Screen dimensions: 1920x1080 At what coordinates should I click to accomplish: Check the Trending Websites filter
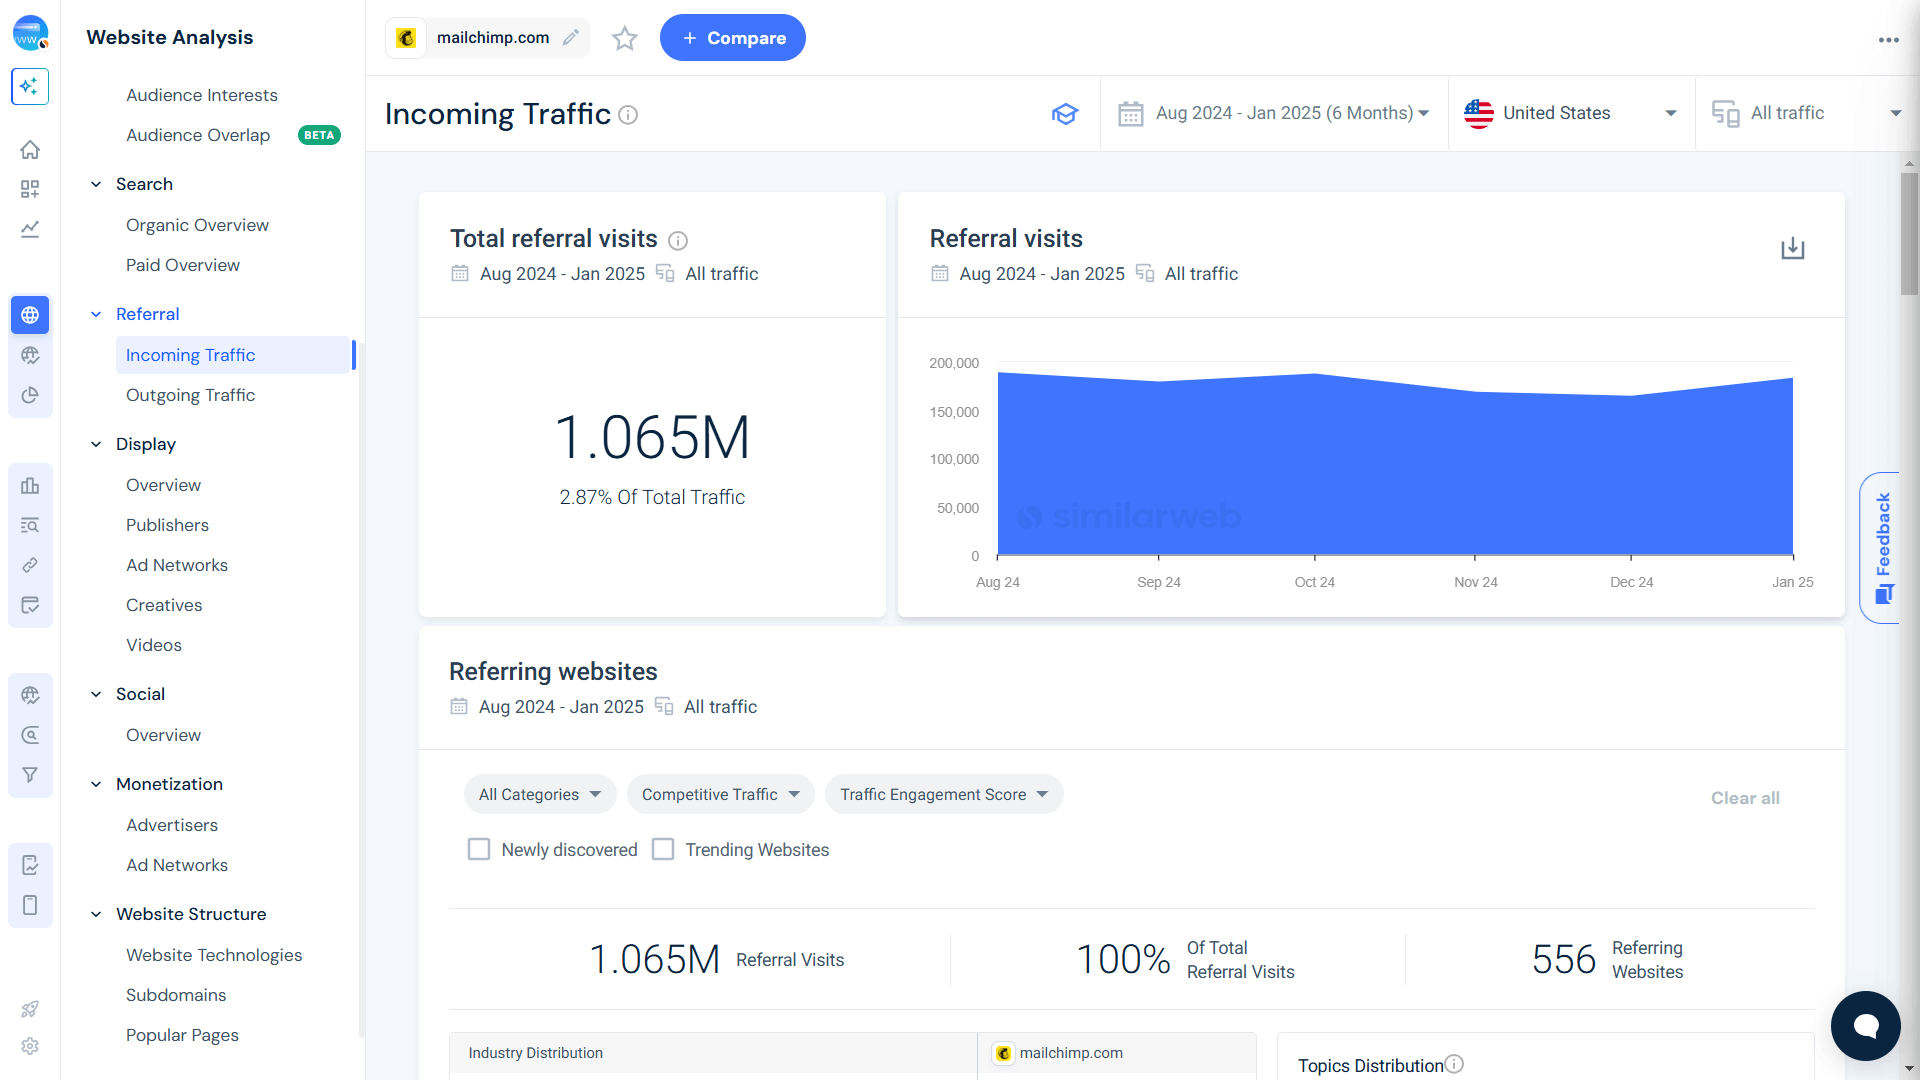coord(663,849)
